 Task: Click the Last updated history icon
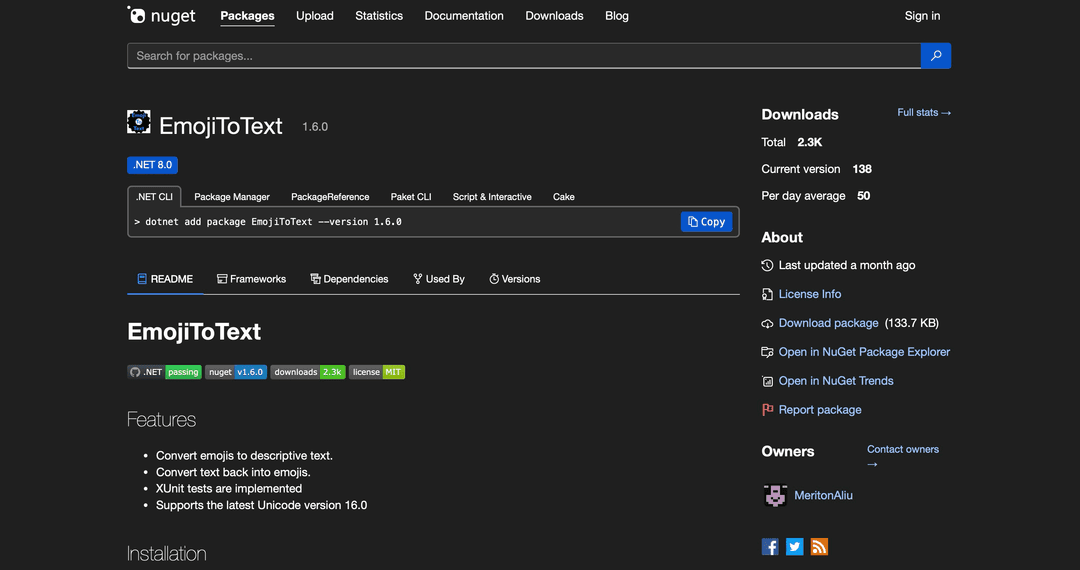pos(767,265)
